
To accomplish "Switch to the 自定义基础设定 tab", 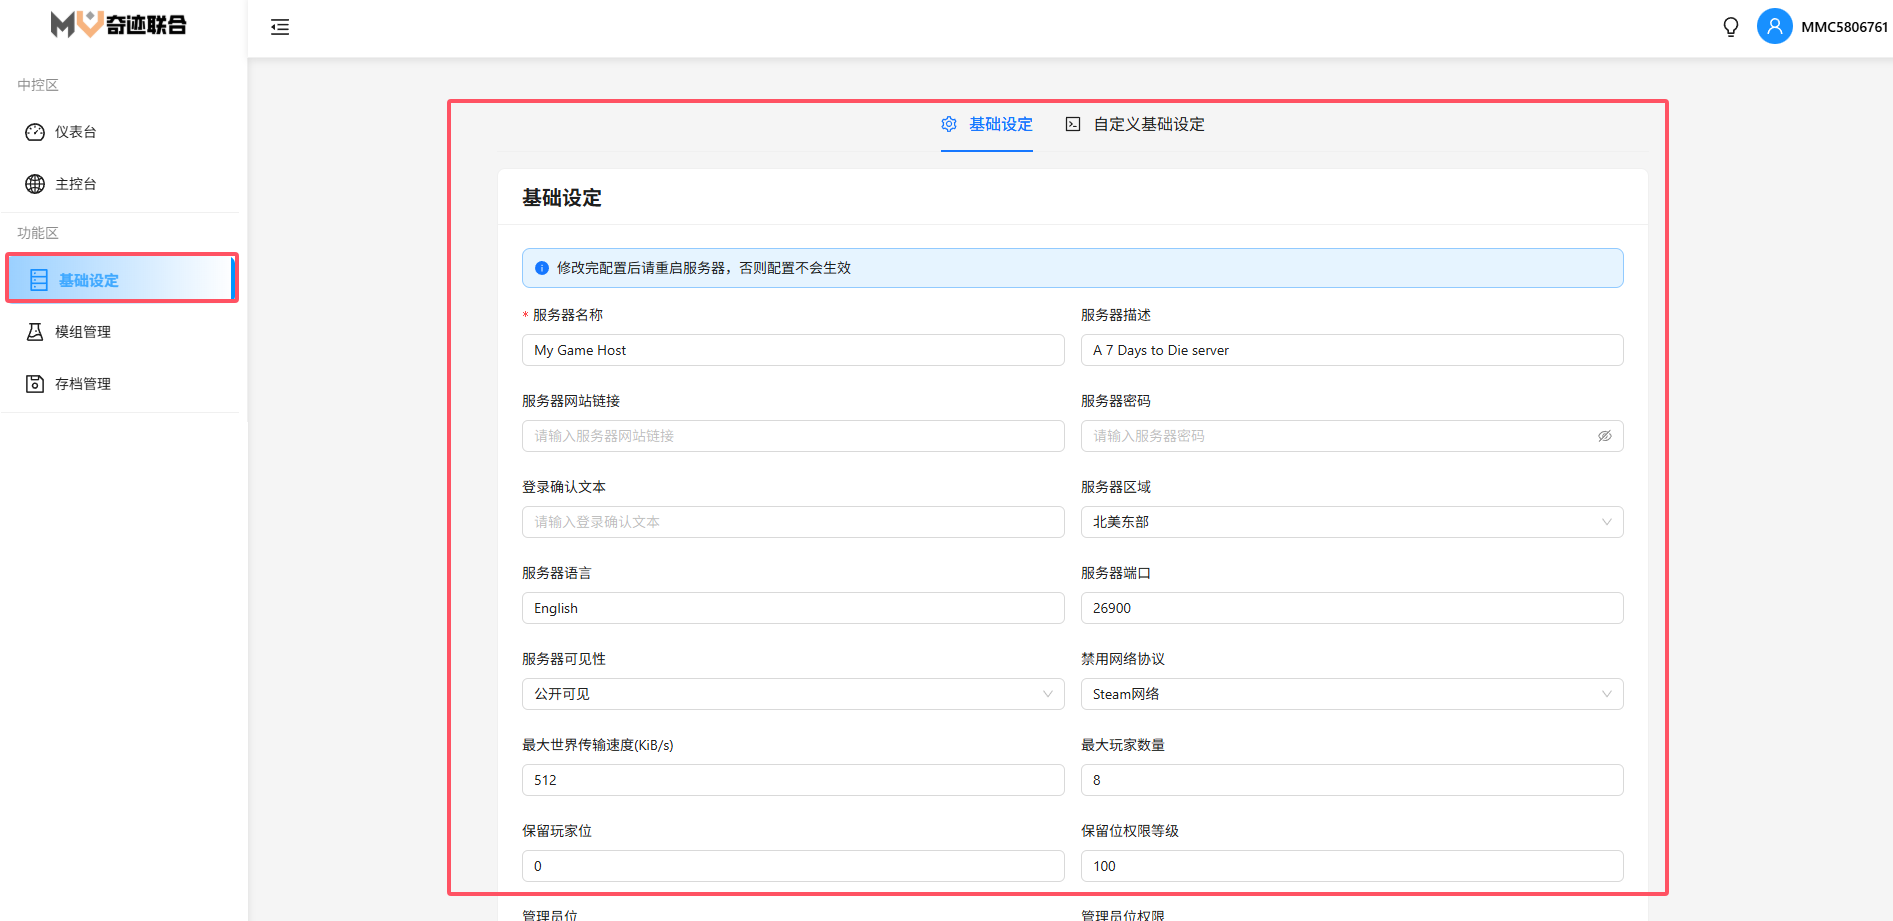I will tap(1135, 125).
